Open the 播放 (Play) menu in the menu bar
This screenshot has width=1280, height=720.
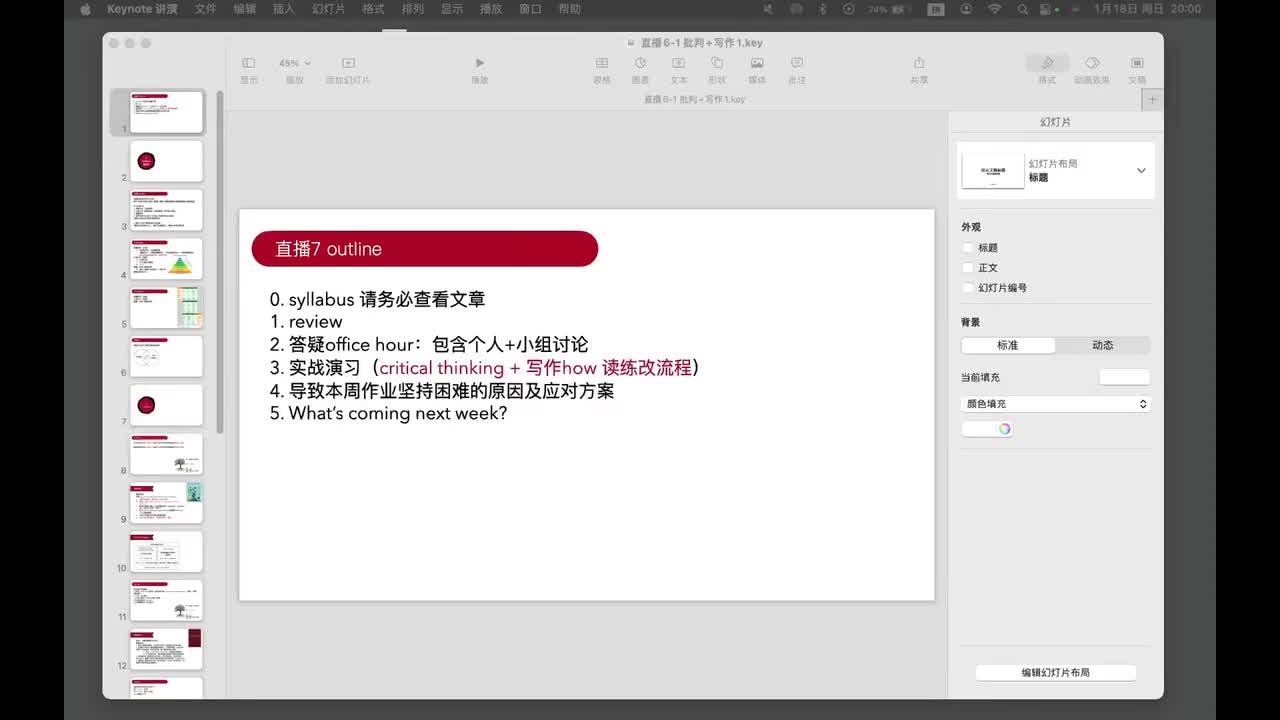click(491, 9)
